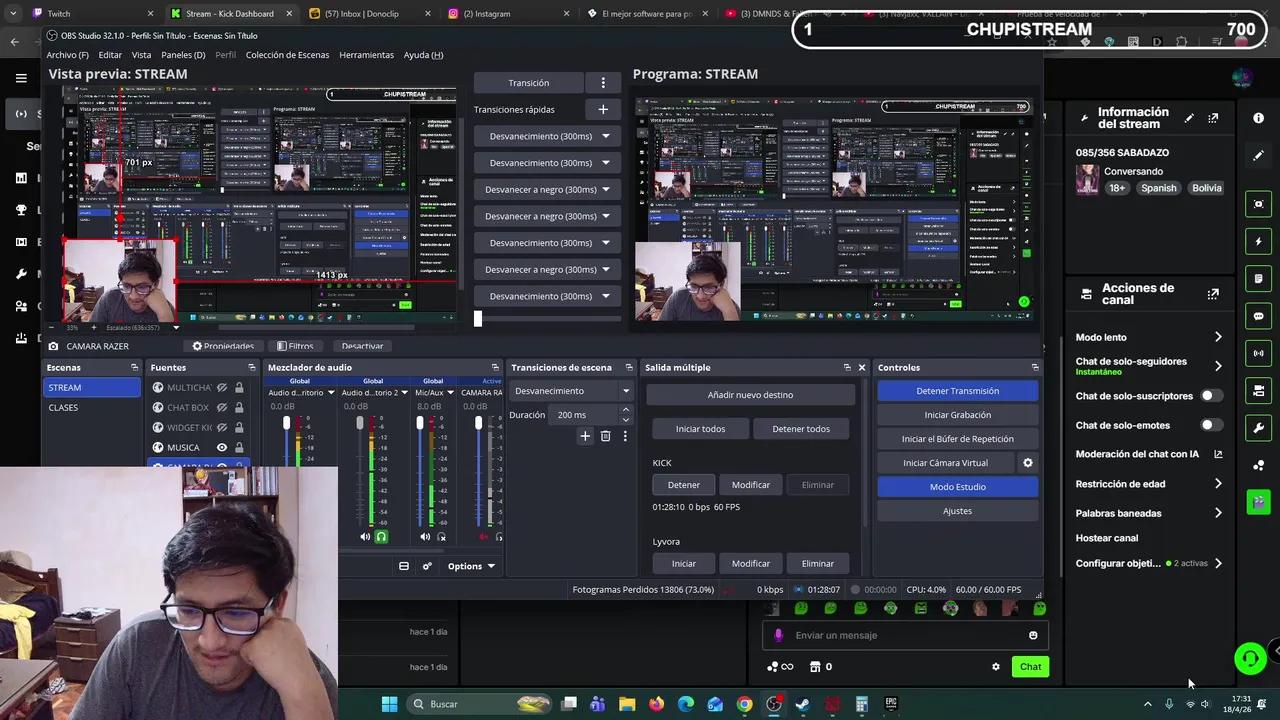Open Filtros for the selected source
The width and height of the screenshot is (1280, 720).
[294, 346]
